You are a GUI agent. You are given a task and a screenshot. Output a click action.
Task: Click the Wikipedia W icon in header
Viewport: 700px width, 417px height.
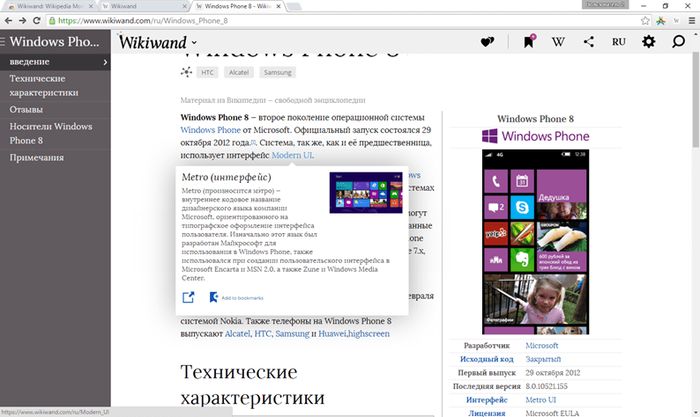558,42
